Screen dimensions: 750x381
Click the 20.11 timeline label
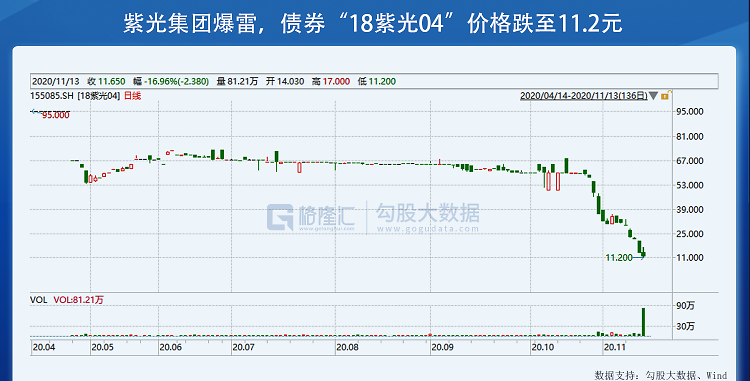pyautogui.click(x=615, y=347)
